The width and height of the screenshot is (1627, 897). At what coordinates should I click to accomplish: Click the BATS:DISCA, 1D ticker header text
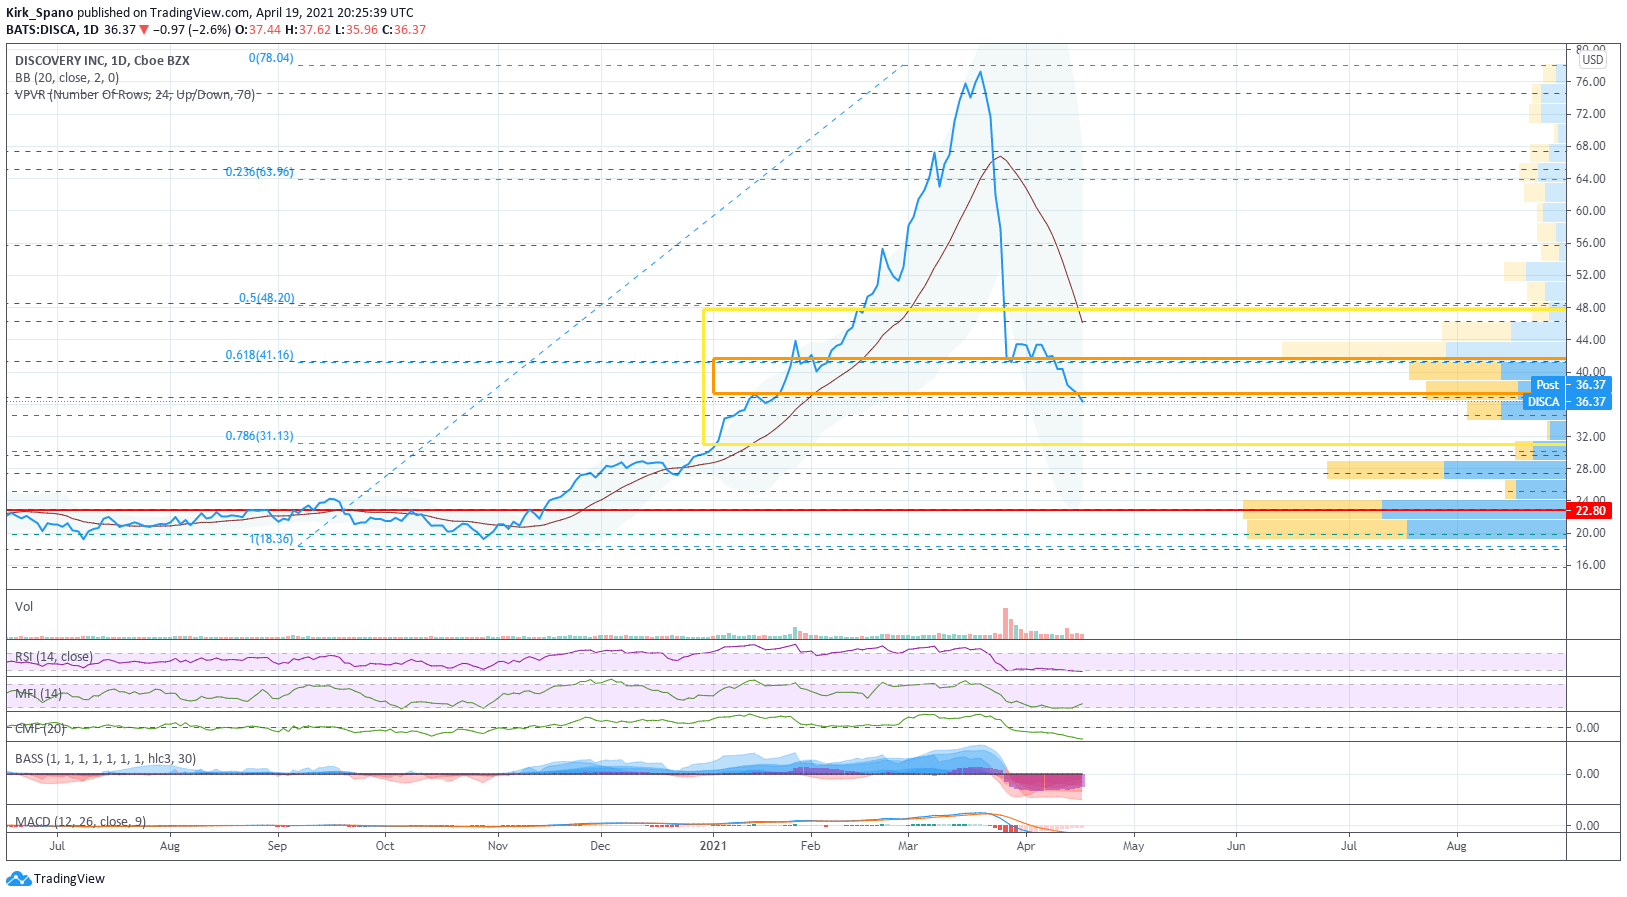coord(52,30)
